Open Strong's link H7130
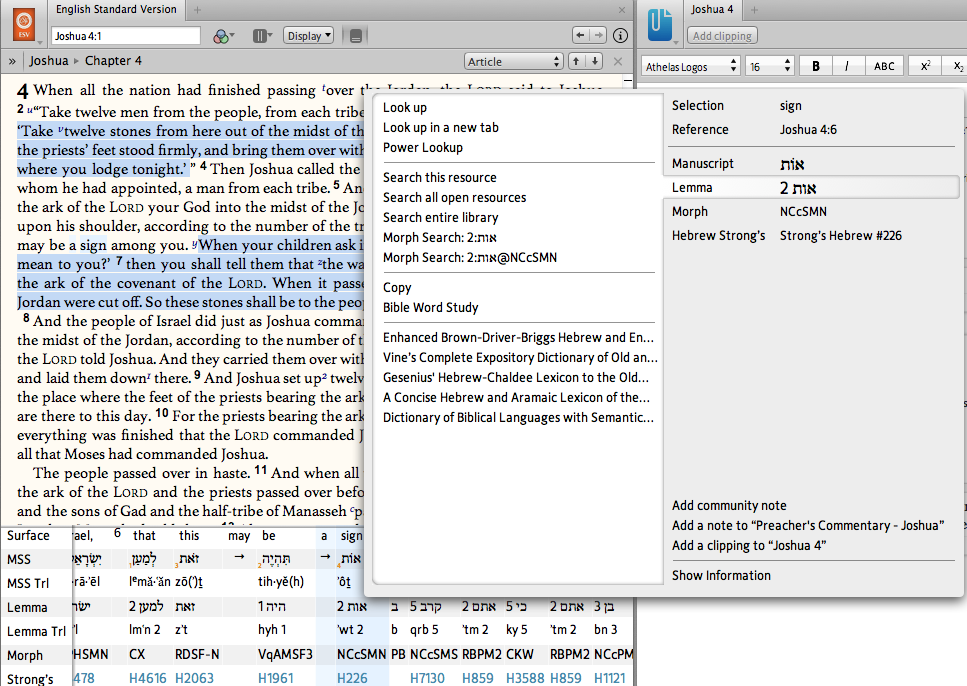 (427, 678)
